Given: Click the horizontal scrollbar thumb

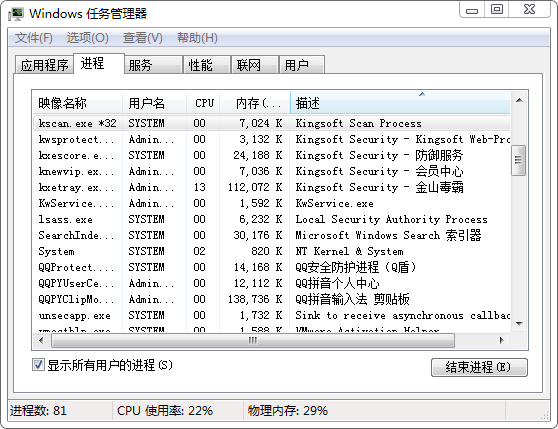Looking at the screenshot, I should 253,340.
